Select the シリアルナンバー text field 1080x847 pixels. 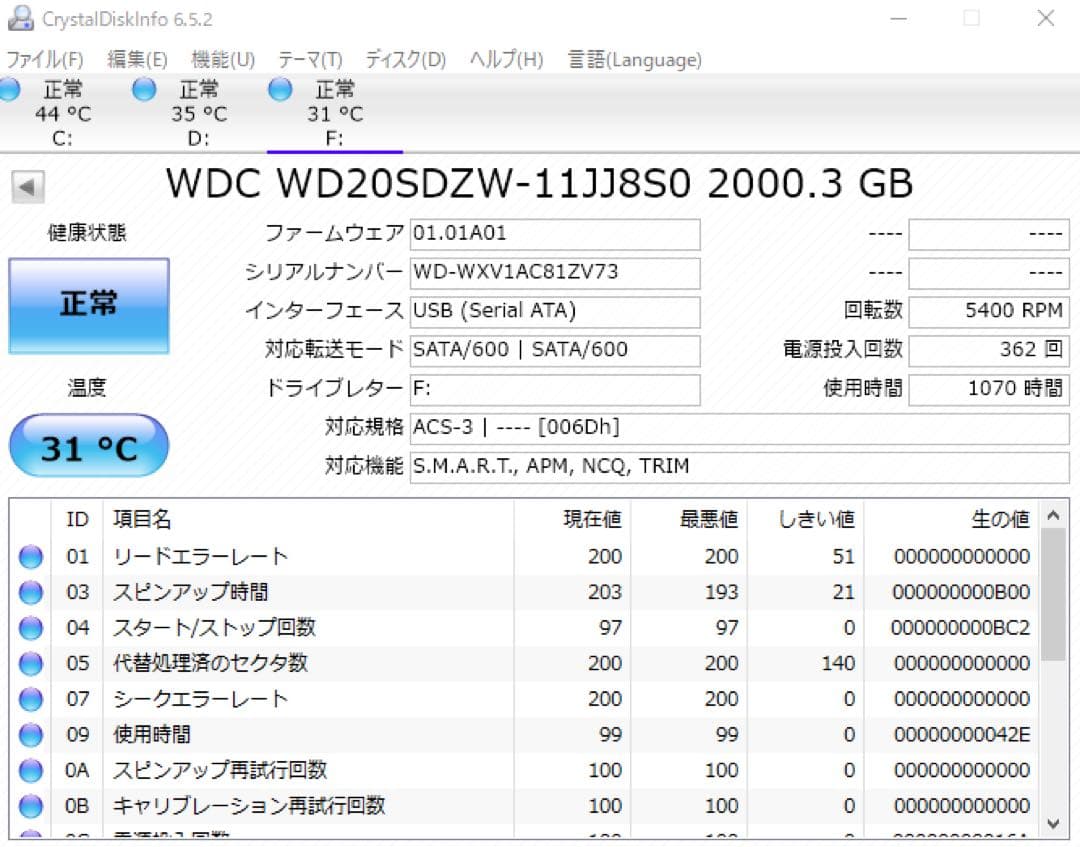[555, 272]
